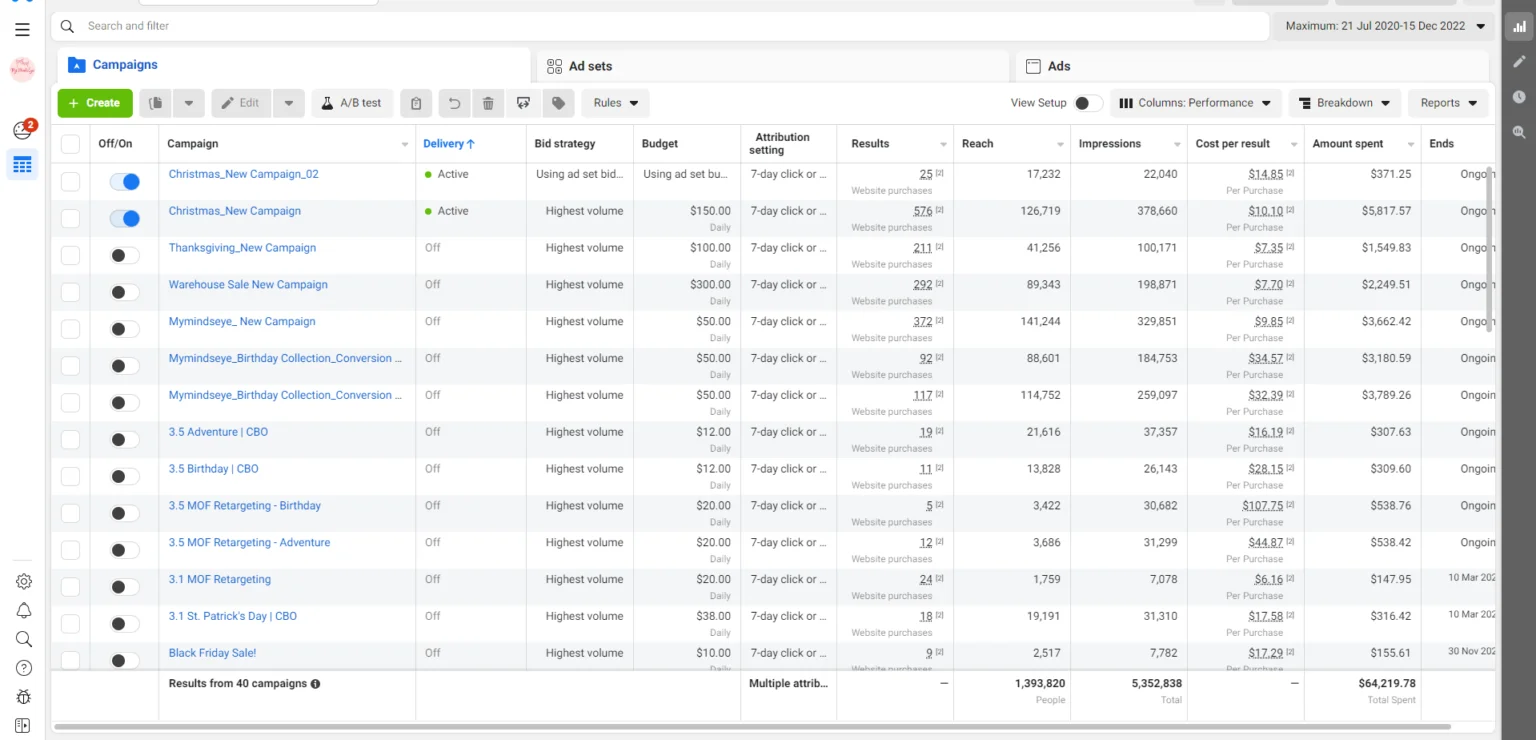Click the bug report icon in sidebar

24,697
